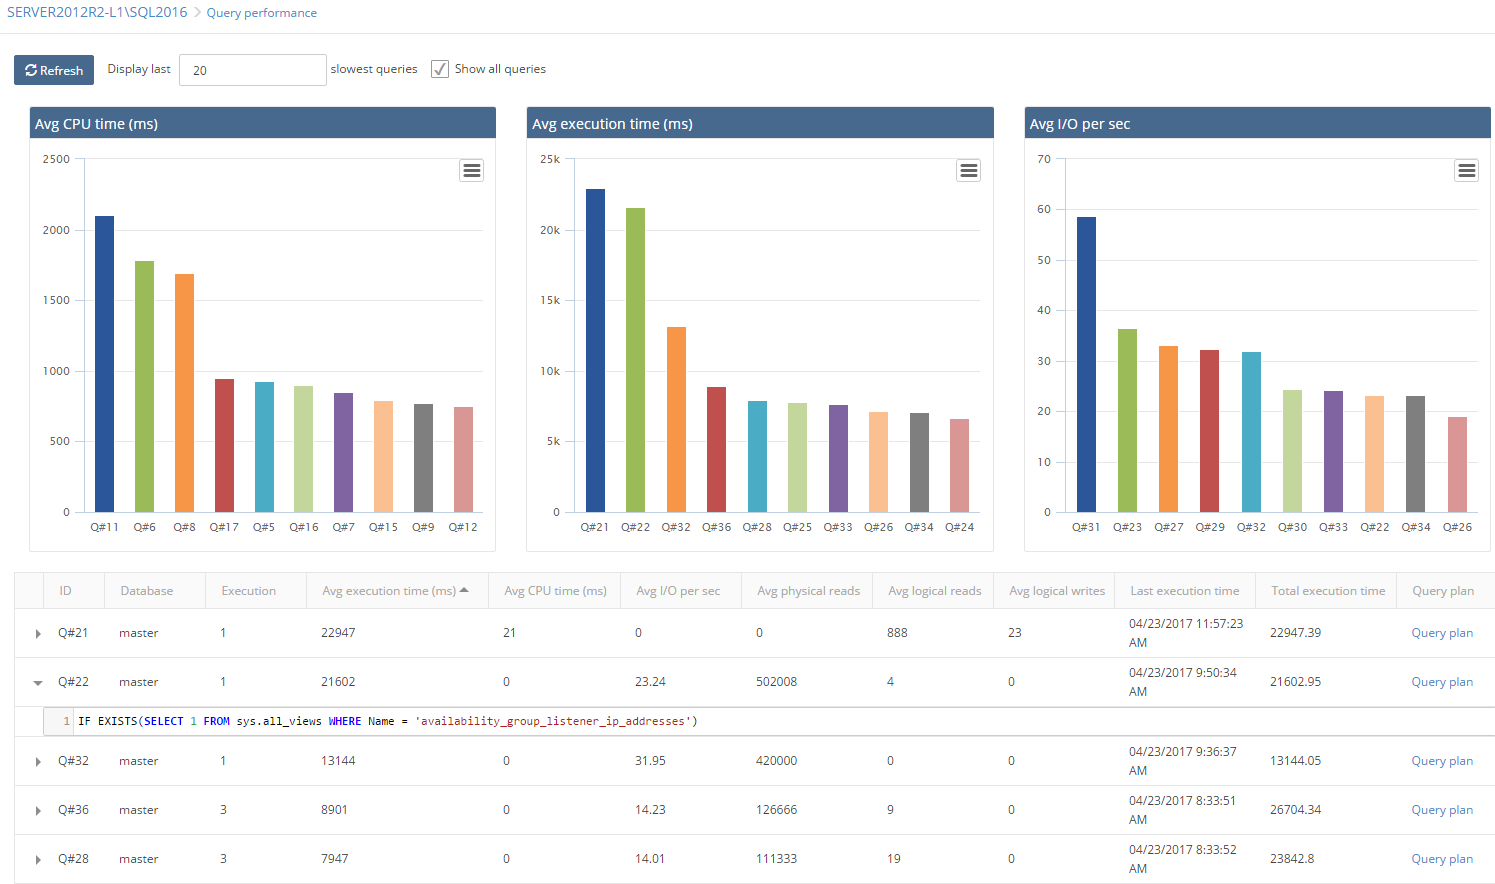This screenshot has width=1495, height=884.
Task: Click inside the Display last input field
Action: pyautogui.click(x=252, y=69)
